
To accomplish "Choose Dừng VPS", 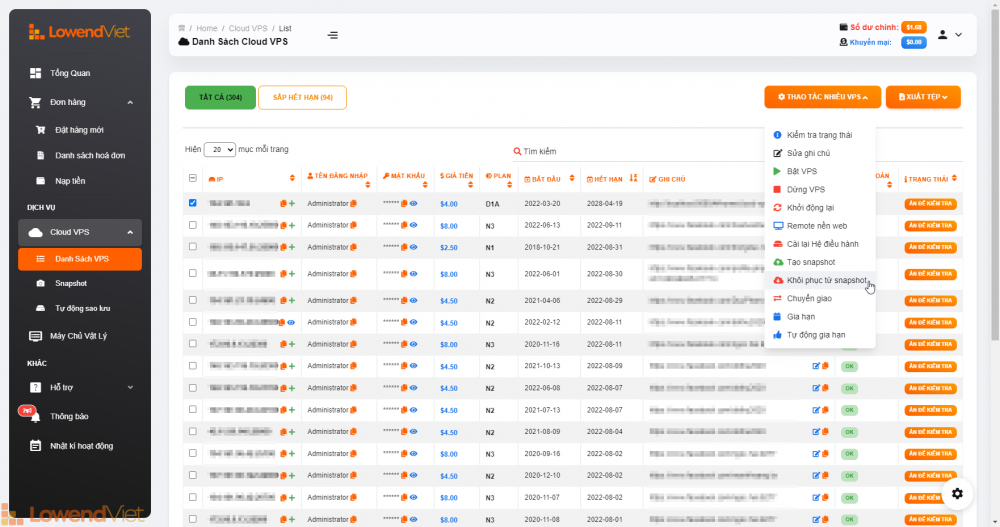I will (820, 189).
